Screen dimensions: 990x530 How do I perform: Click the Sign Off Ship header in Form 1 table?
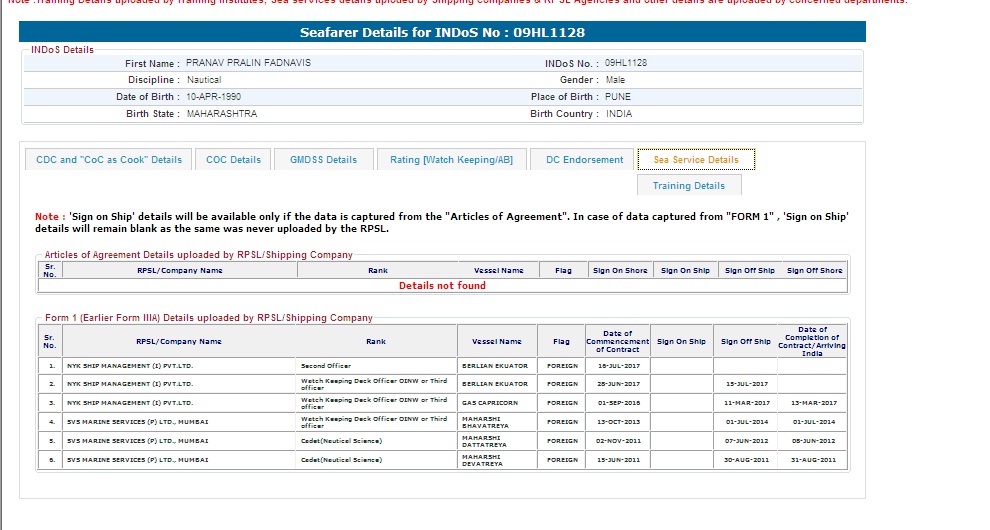(x=746, y=341)
